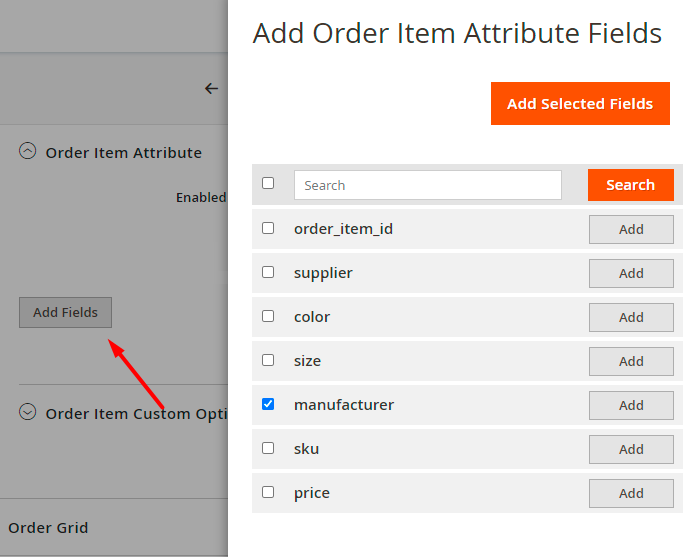This screenshot has width=685, height=557.
Task: Select the sku checkbox
Action: 268,448
